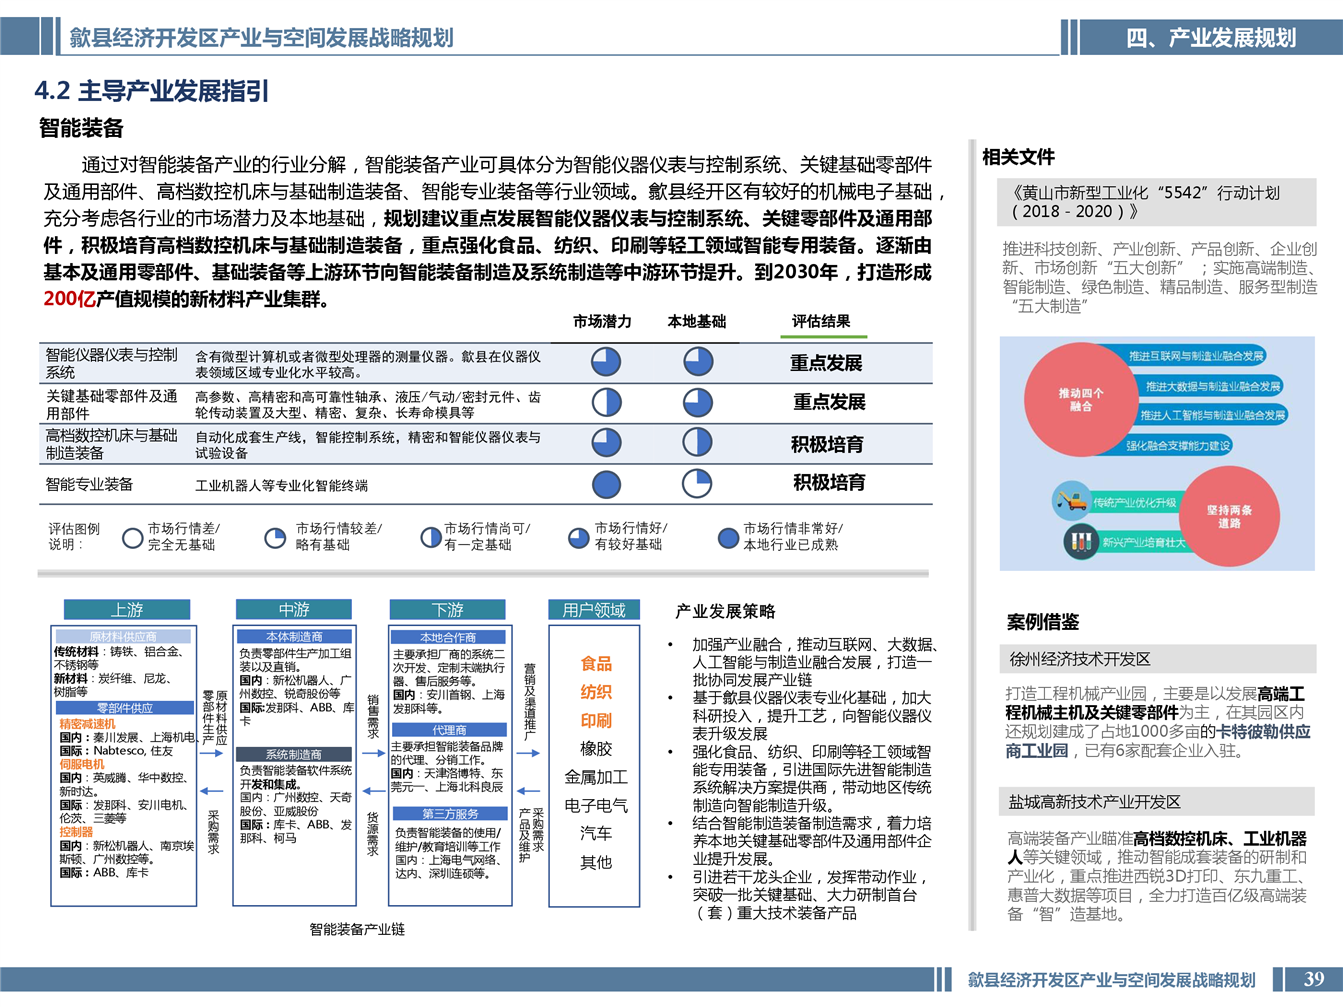
Task: Click the 印刷 user domain entry
Action: coord(596,720)
